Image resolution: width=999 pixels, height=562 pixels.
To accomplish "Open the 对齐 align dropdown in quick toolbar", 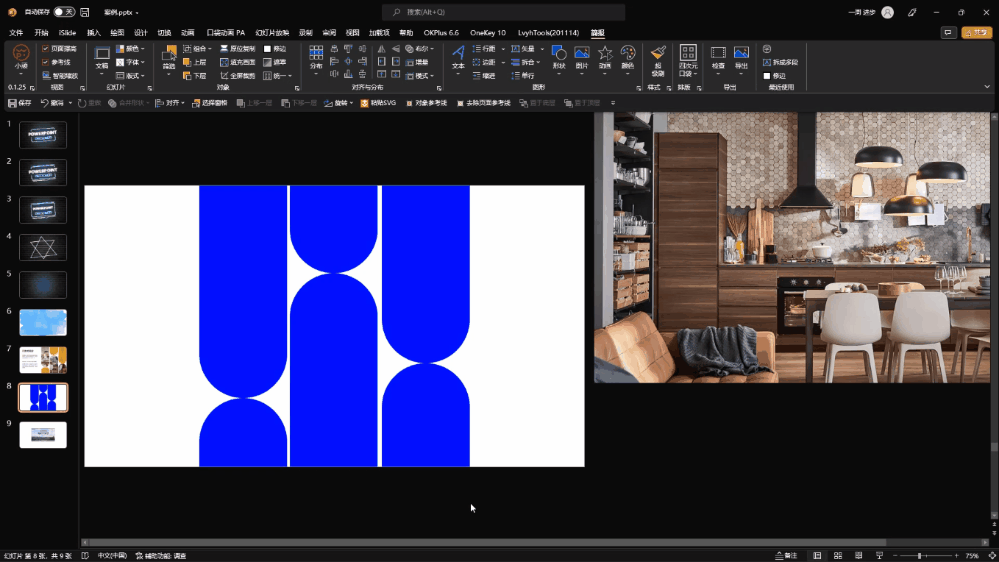I will click(169, 103).
